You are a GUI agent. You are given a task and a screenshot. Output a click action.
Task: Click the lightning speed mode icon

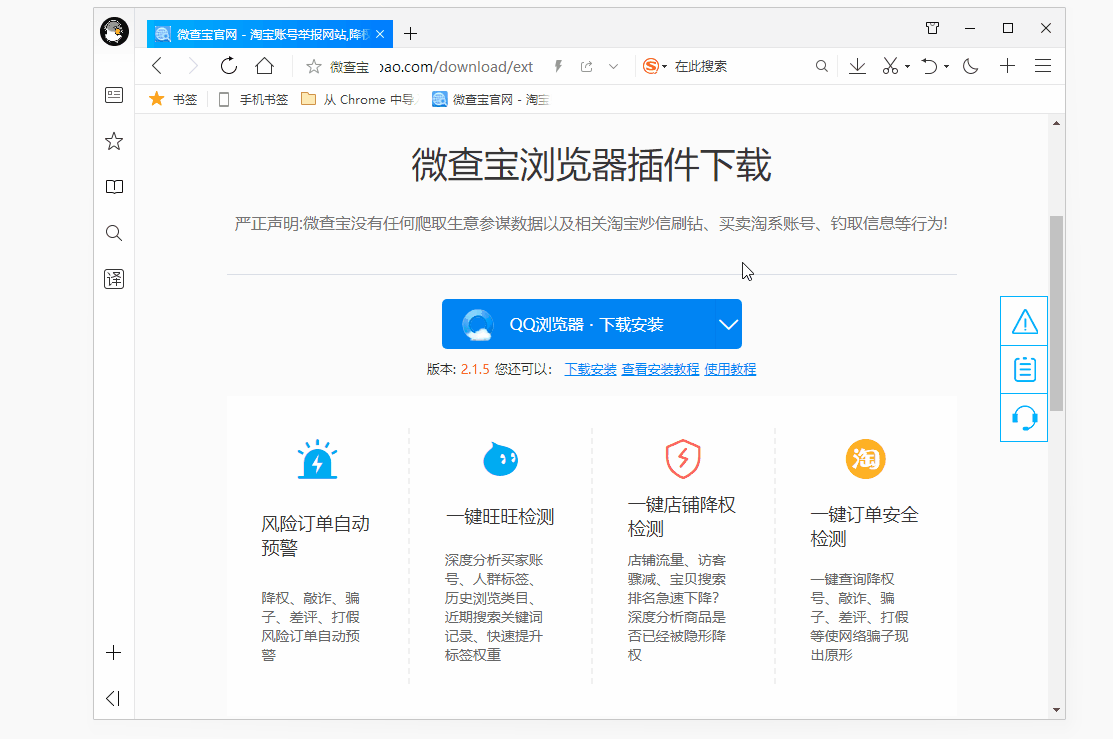pyautogui.click(x=559, y=66)
